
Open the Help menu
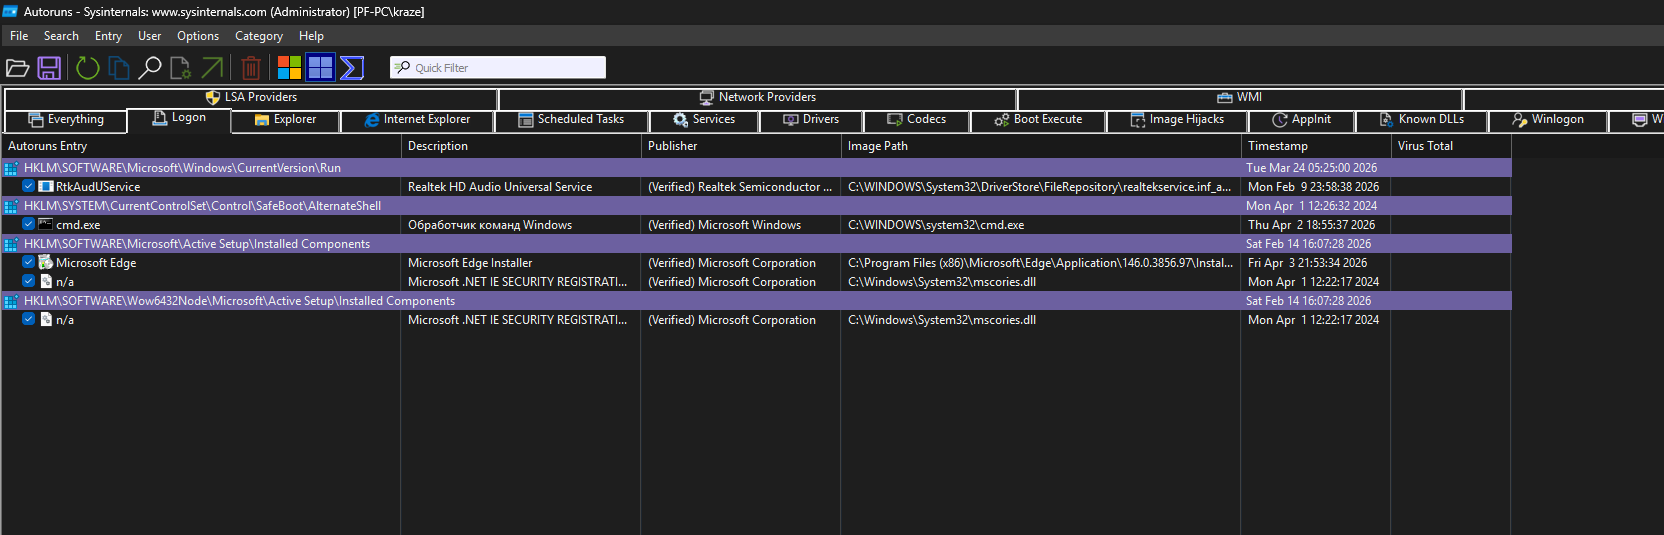(x=311, y=36)
